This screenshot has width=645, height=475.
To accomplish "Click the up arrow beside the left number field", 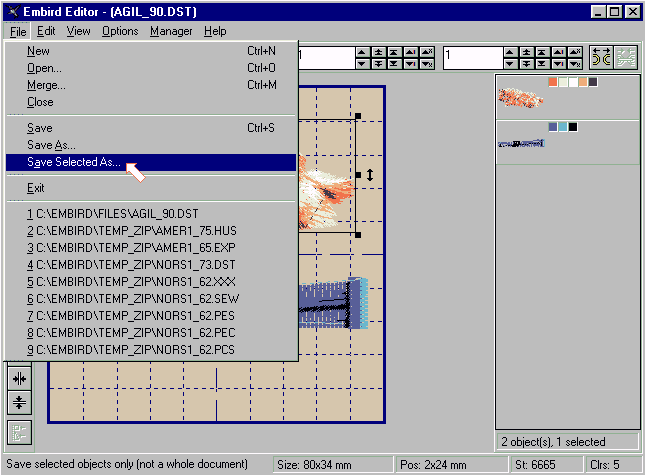I will coord(362,52).
